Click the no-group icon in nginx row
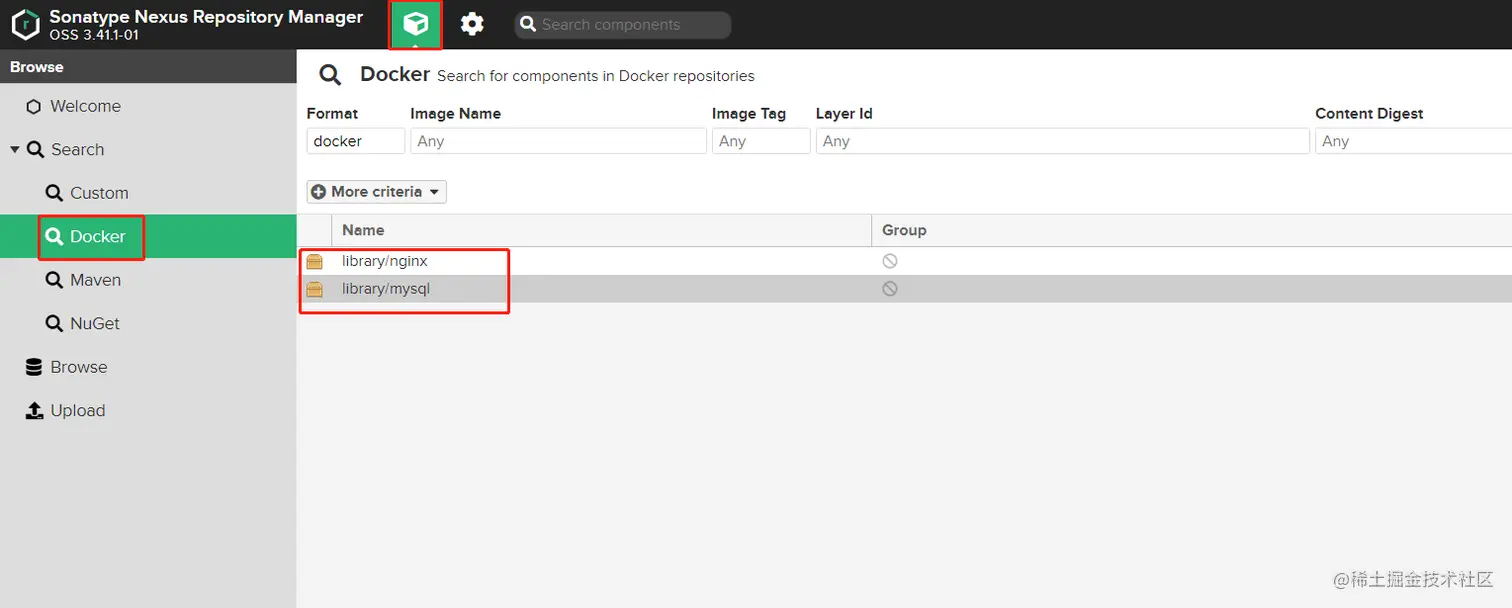1512x608 pixels. click(x=889, y=261)
